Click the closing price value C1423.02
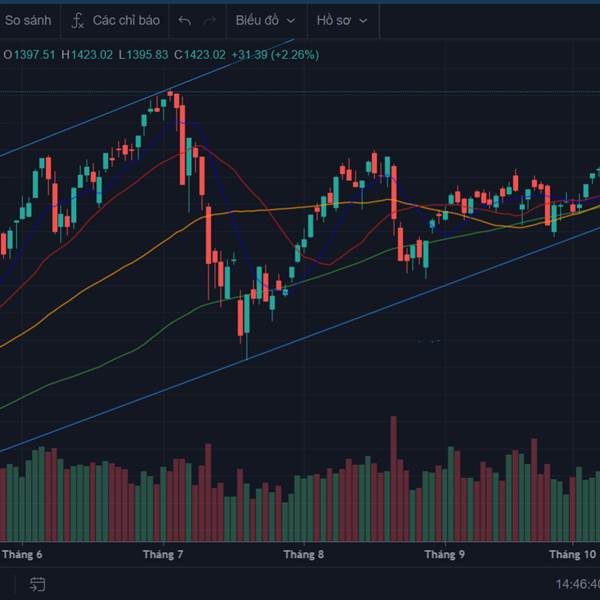 coord(200,55)
